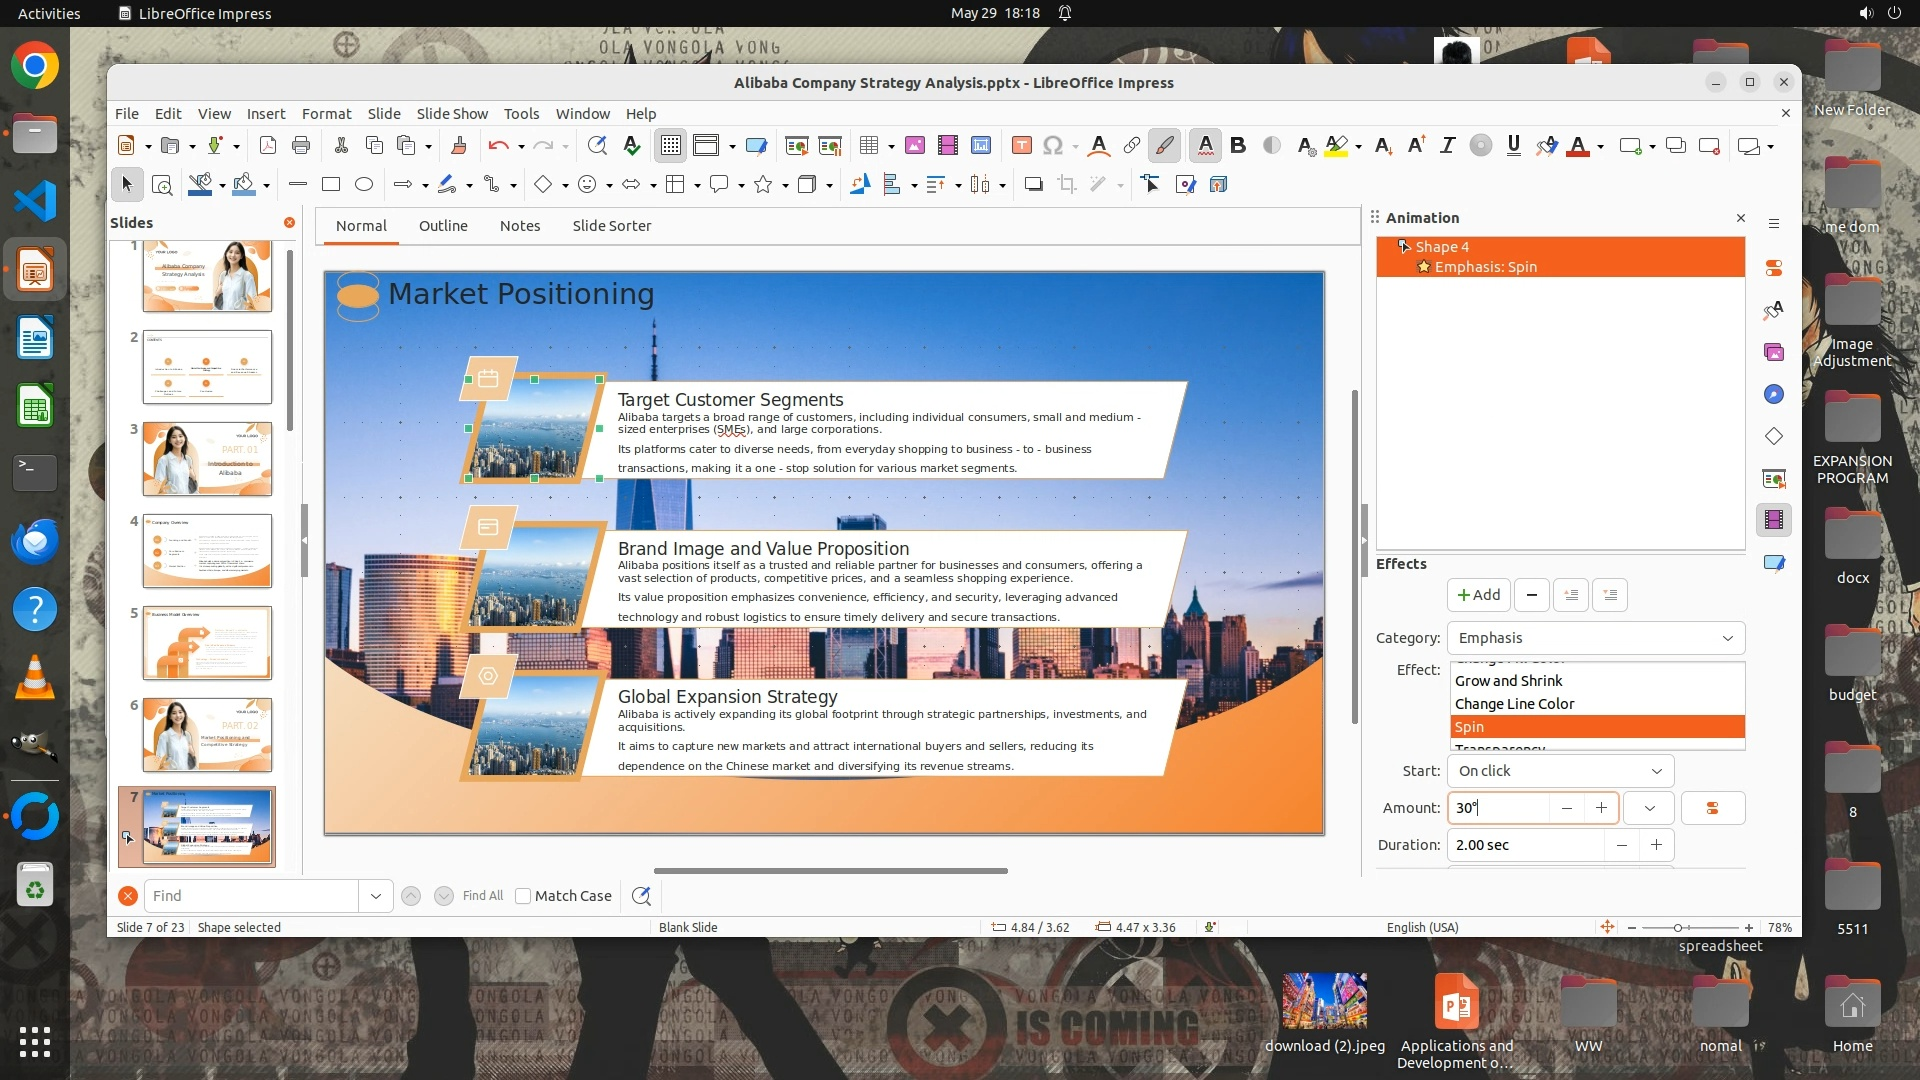This screenshot has height=1080, width=1920.
Task: Enable the Match Case checkbox
Action: 523,896
